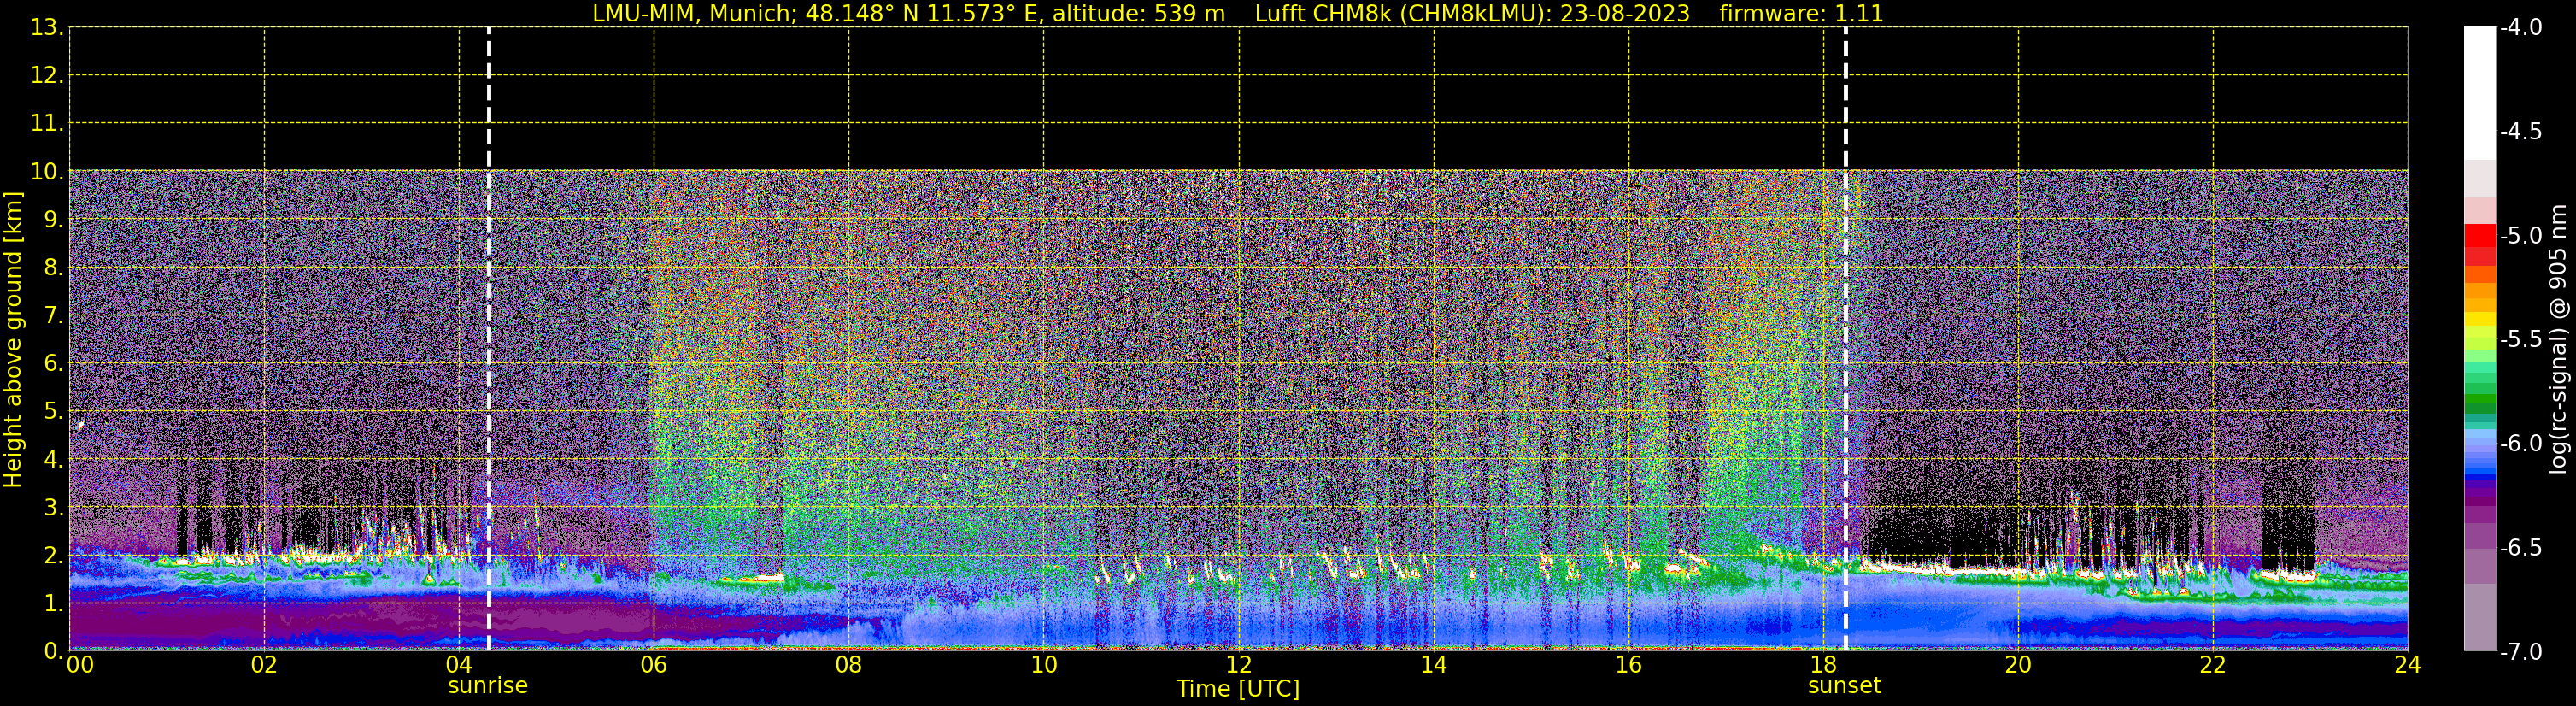The height and width of the screenshot is (706, 2576).
Task: Click the "12" tick label on the time axis
Action: coord(1239,665)
